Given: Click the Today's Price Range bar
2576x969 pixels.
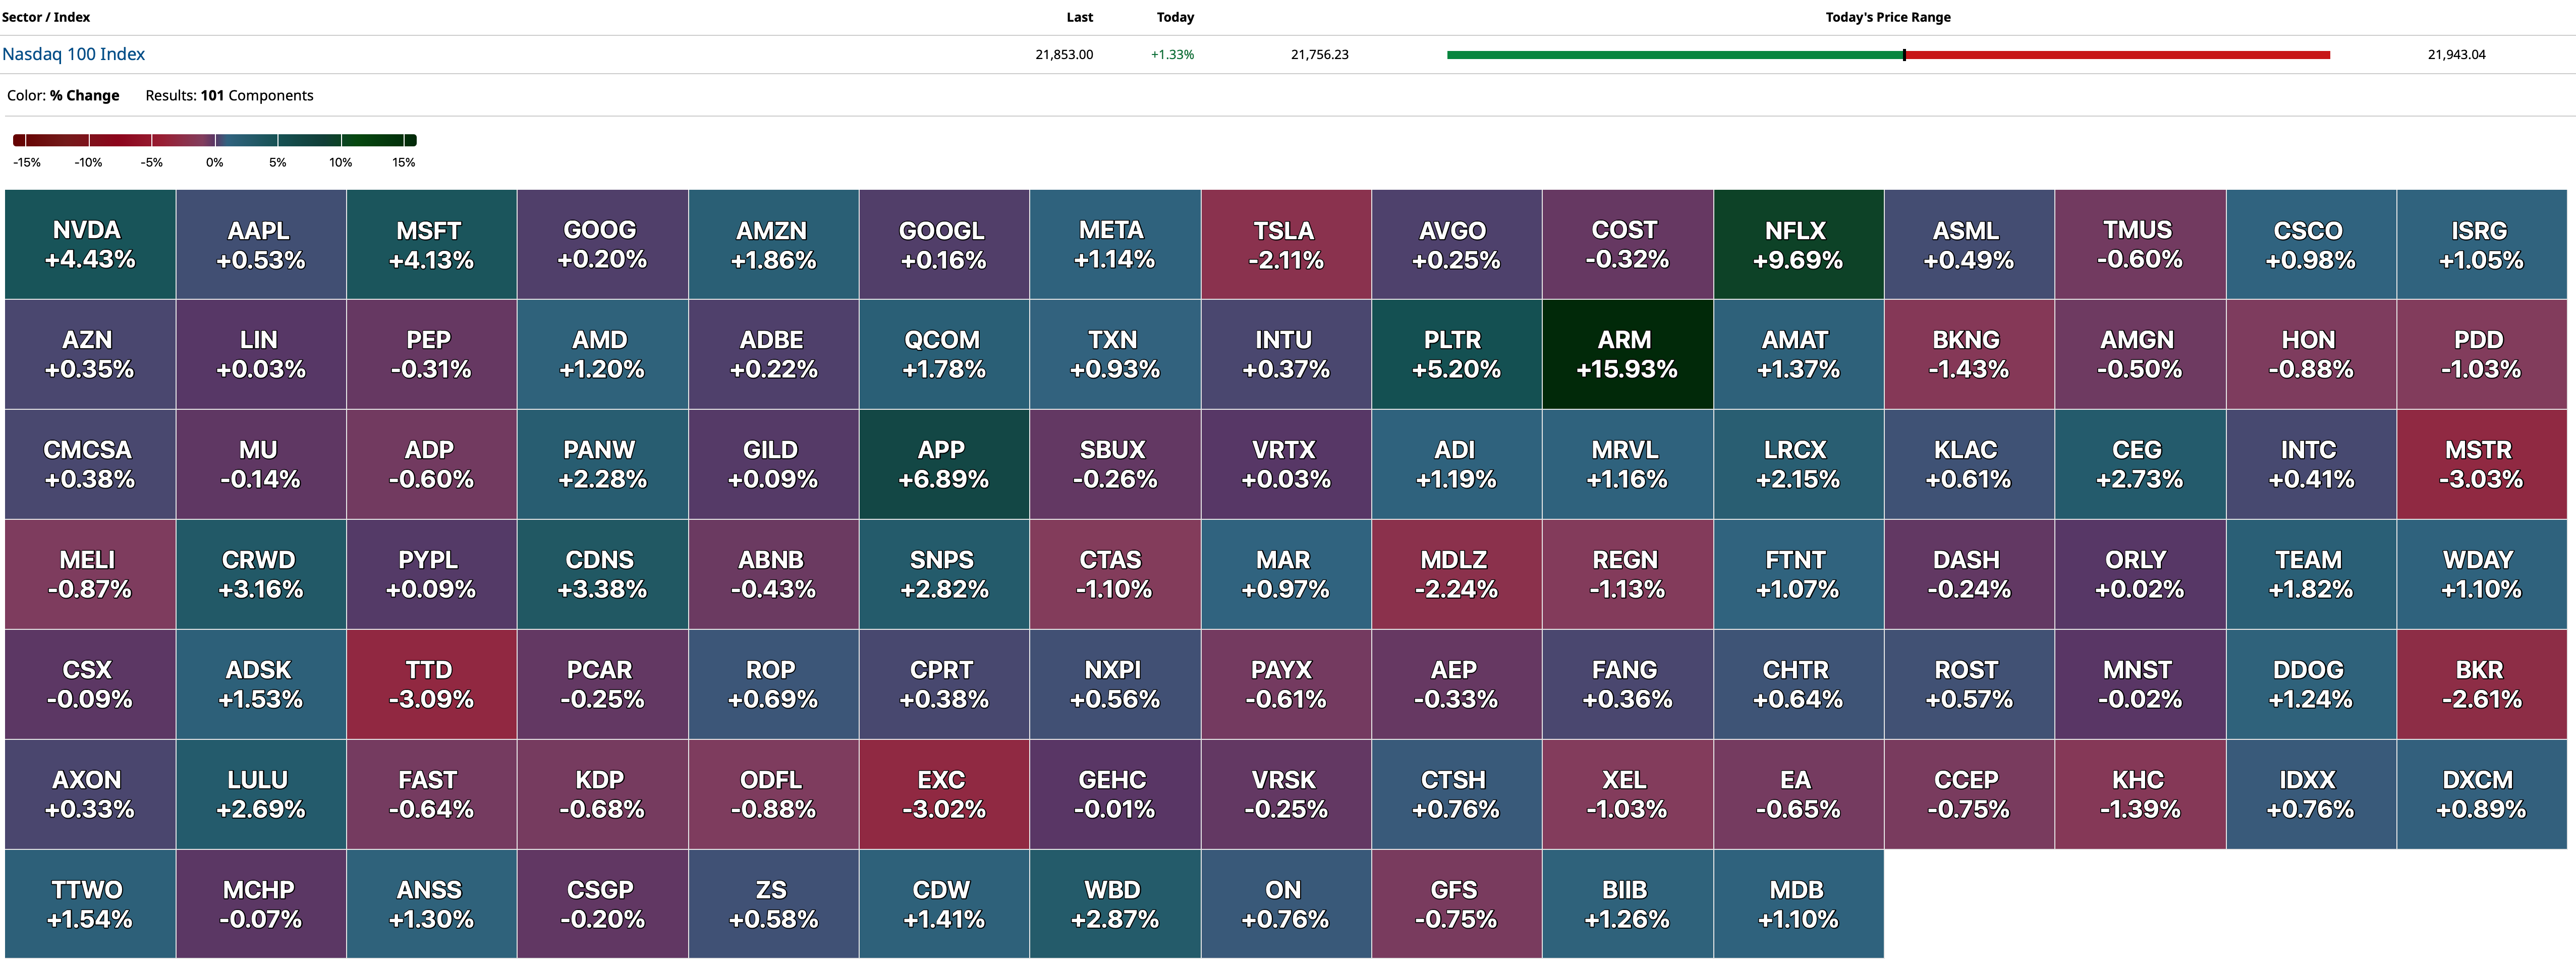Looking at the screenshot, I should pyautogui.click(x=1888, y=55).
